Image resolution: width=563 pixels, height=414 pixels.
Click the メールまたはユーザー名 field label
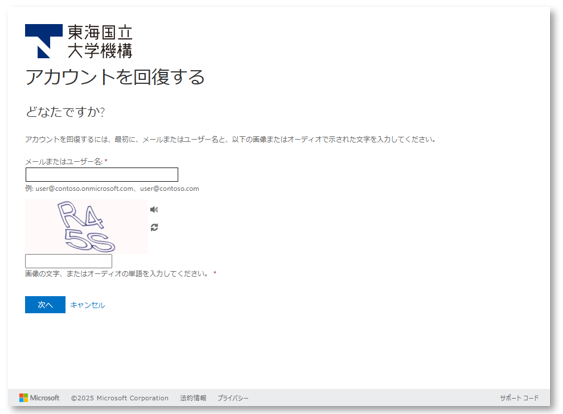pos(64,162)
